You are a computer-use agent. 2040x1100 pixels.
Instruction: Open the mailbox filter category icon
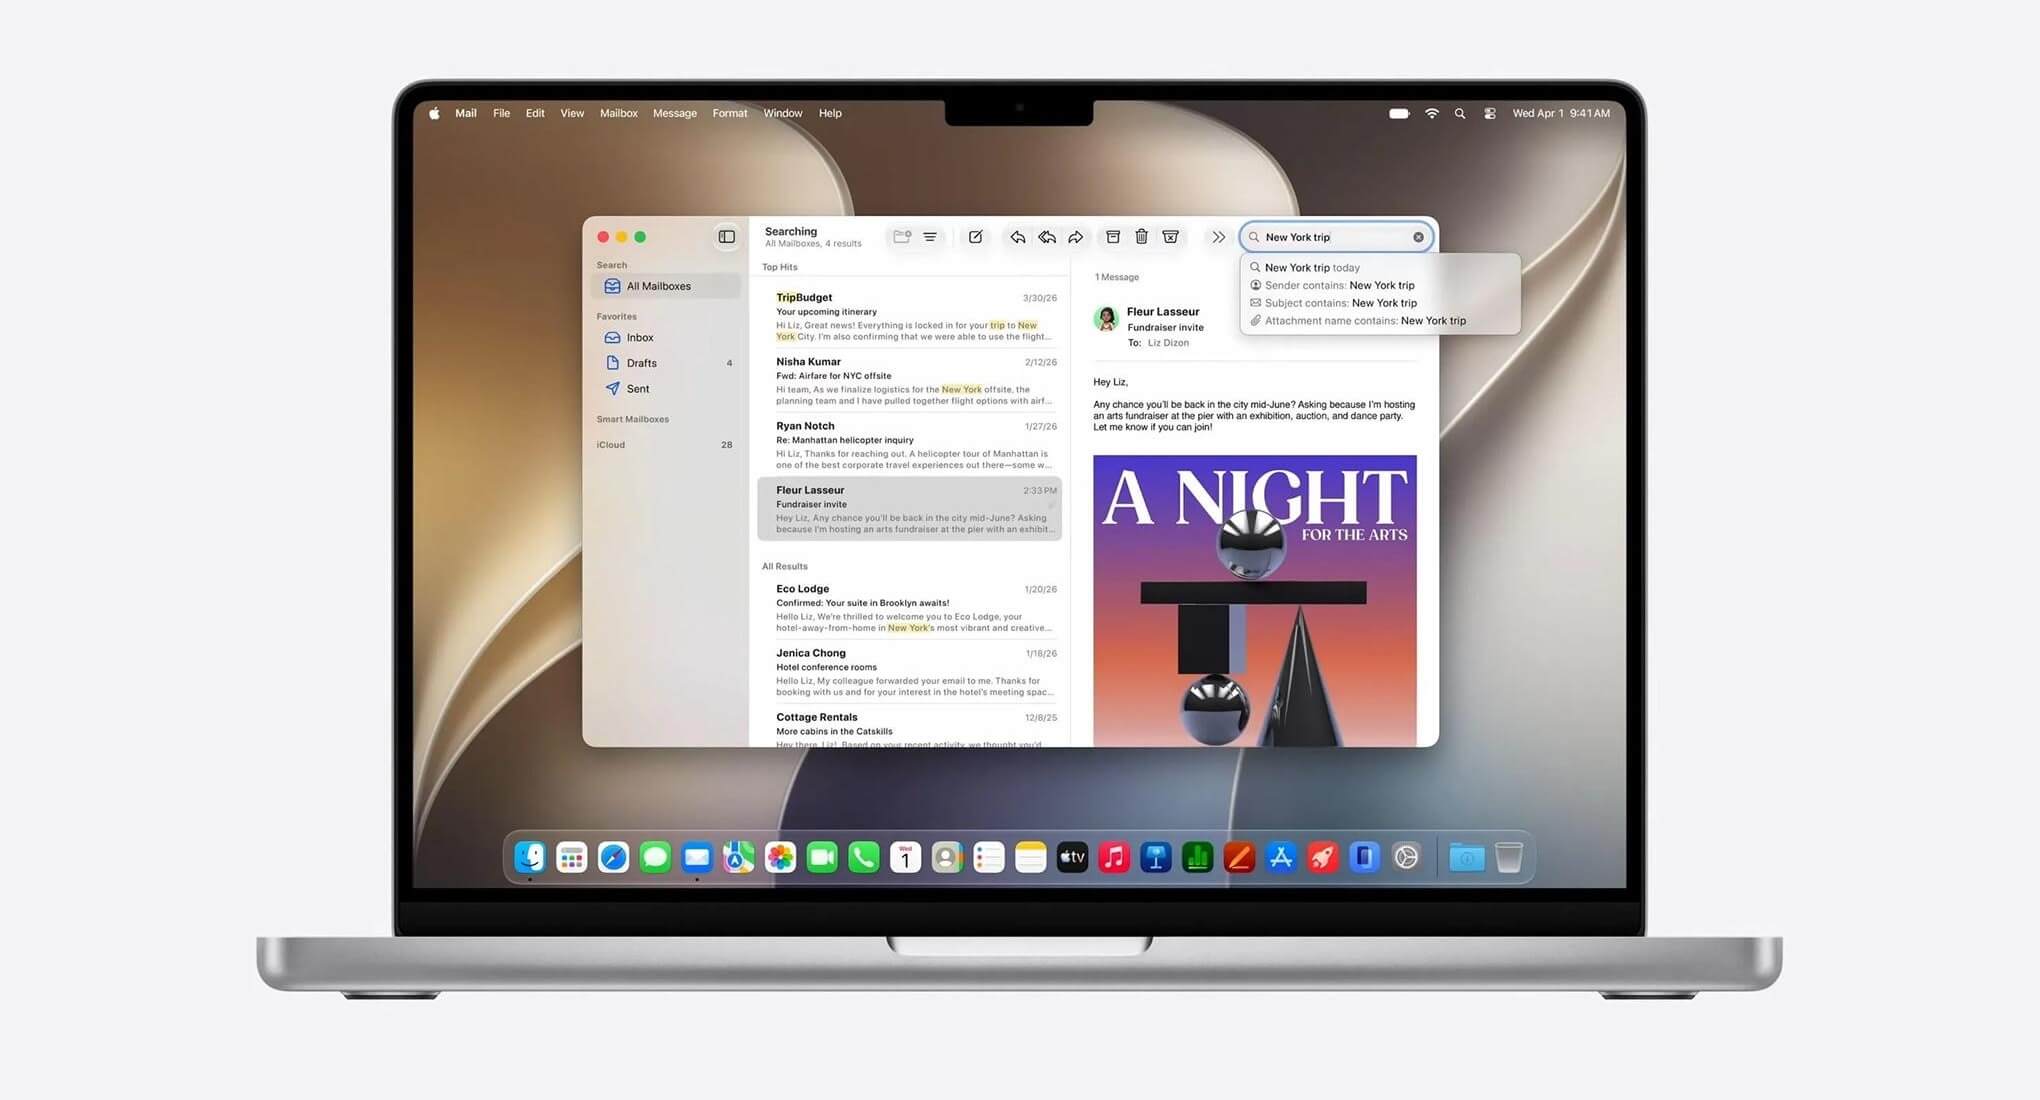902,237
